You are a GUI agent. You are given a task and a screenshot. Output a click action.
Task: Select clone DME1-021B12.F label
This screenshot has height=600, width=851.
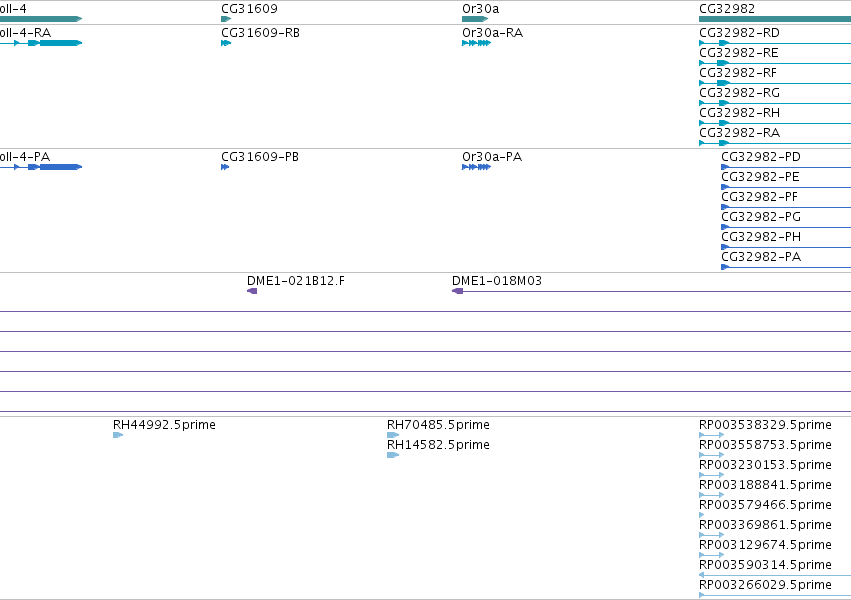coord(296,281)
